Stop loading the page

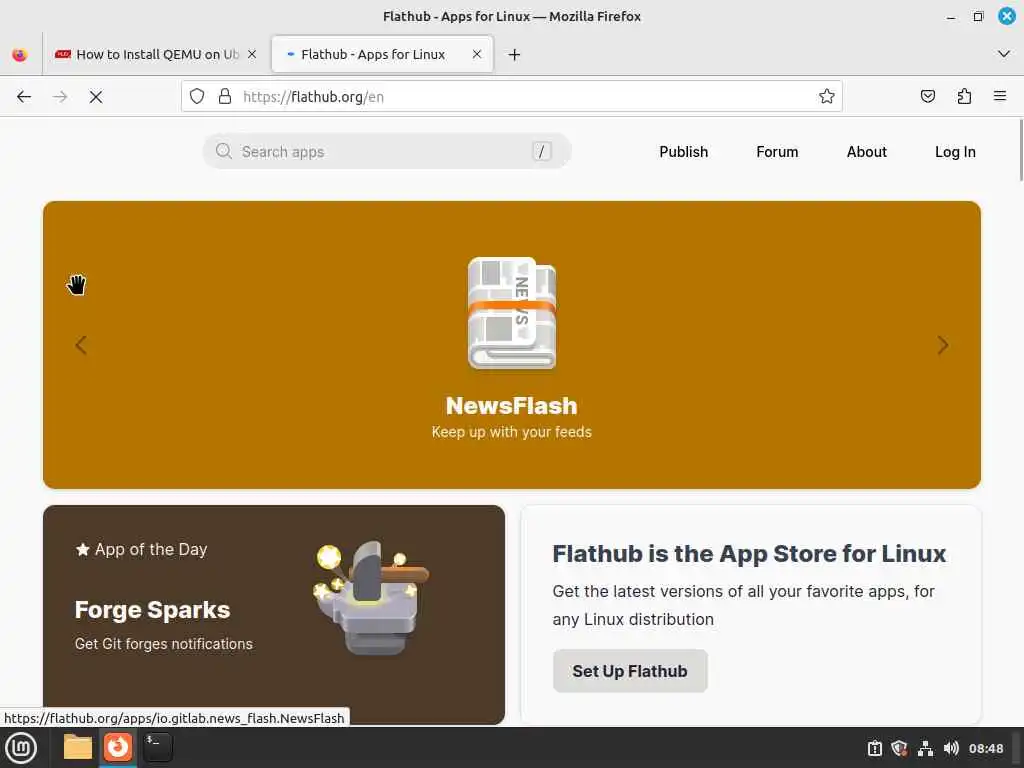point(96,97)
